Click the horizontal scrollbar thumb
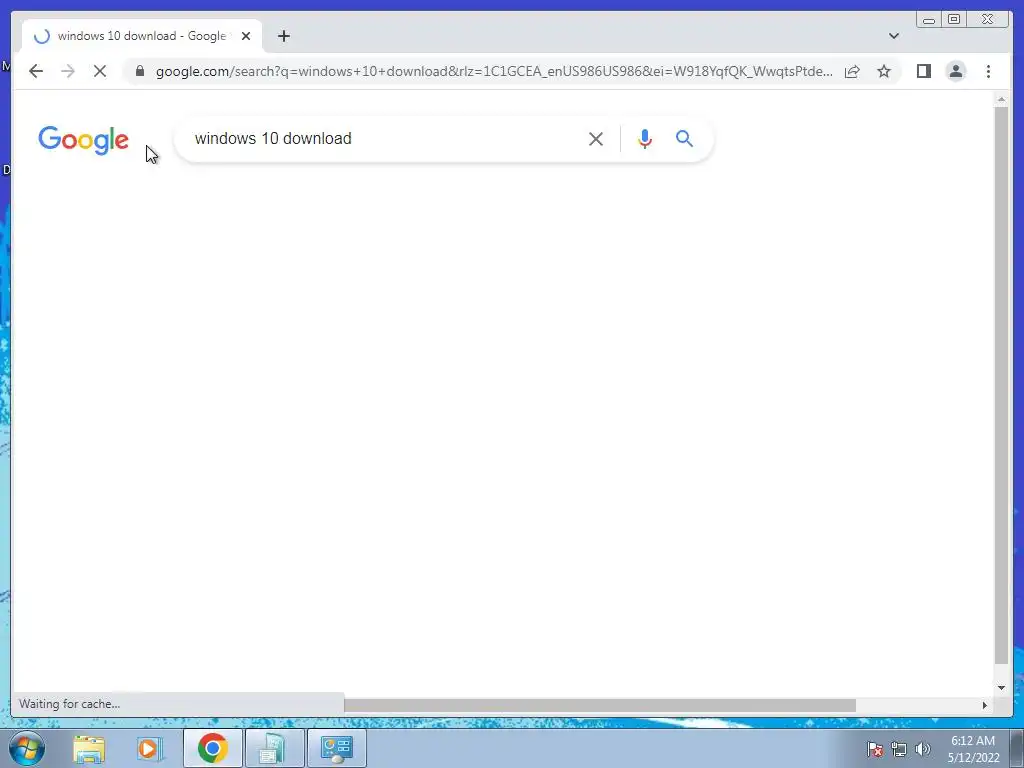 [x=600, y=705]
